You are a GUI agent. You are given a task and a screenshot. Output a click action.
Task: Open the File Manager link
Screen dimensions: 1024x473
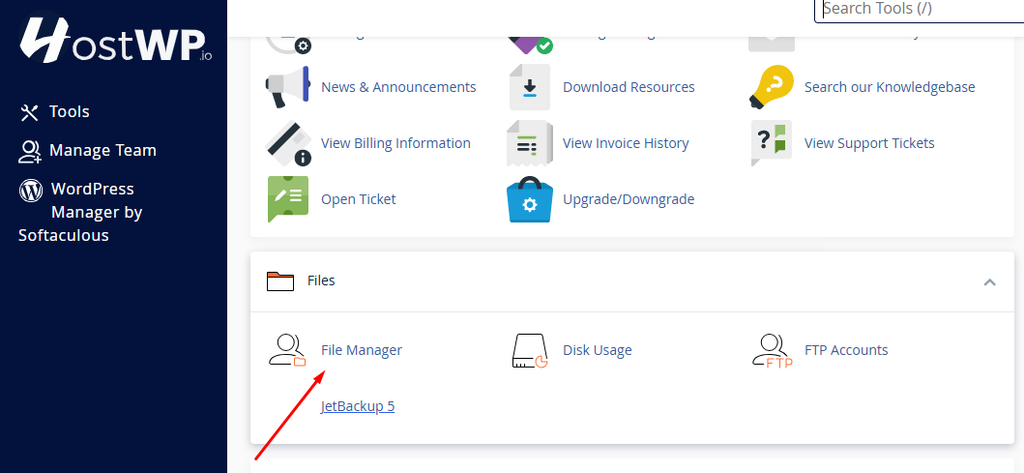coord(362,350)
